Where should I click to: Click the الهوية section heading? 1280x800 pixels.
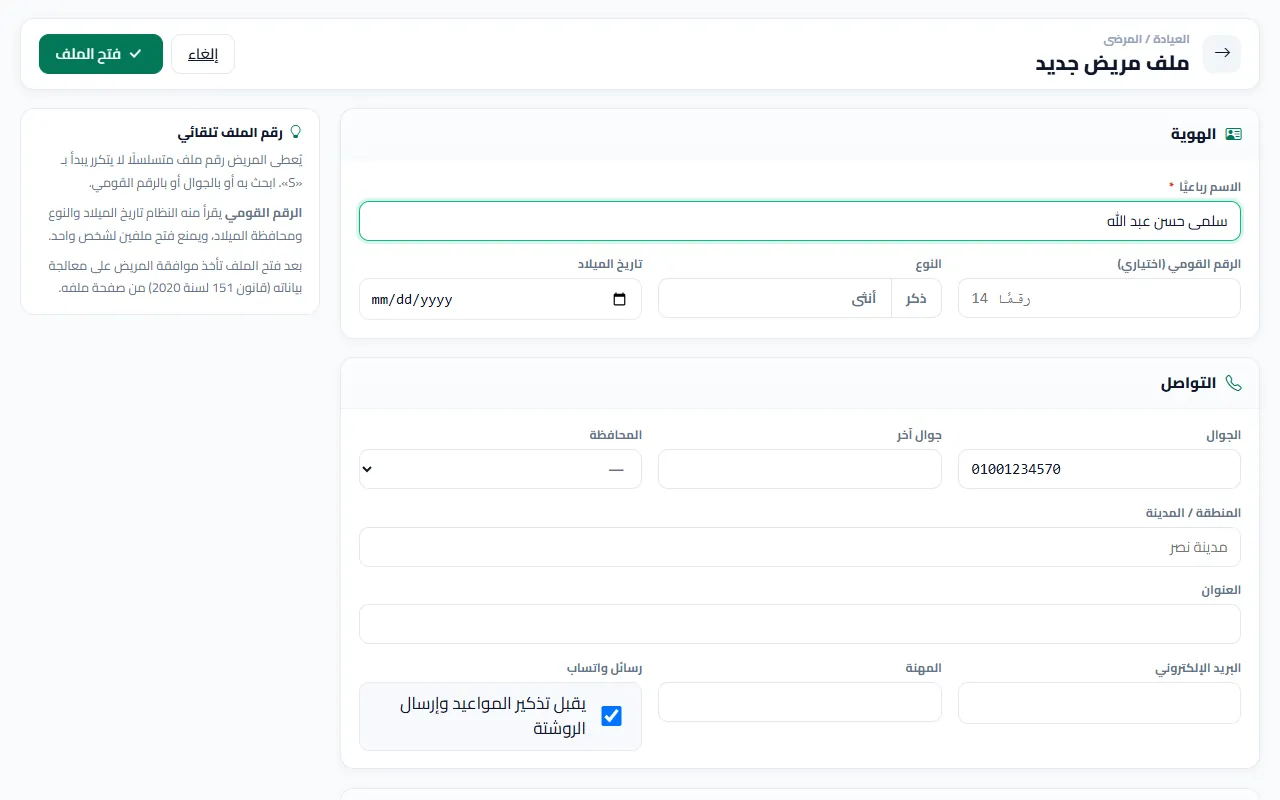(1193, 134)
